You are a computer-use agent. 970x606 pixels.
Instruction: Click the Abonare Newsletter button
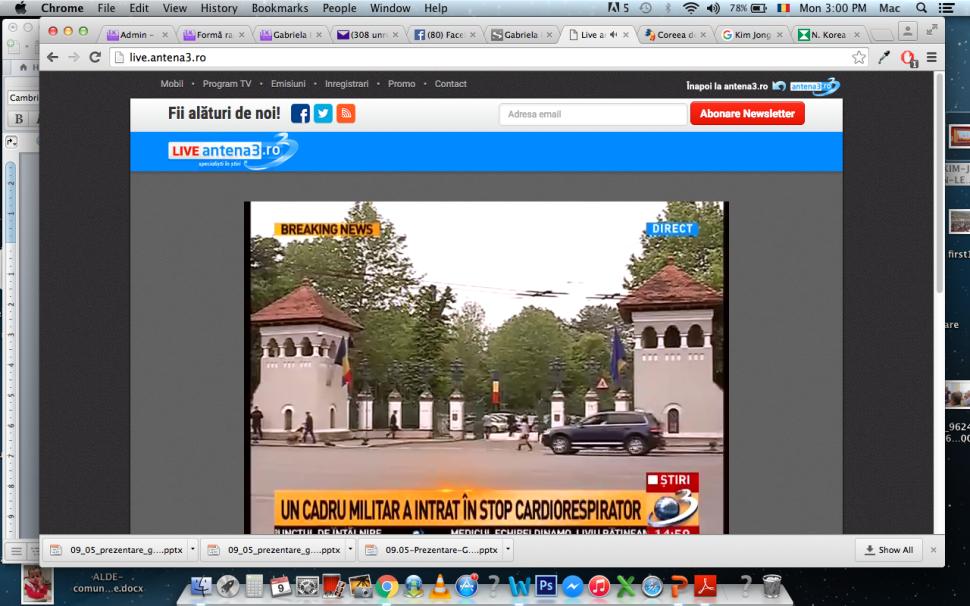click(x=747, y=114)
